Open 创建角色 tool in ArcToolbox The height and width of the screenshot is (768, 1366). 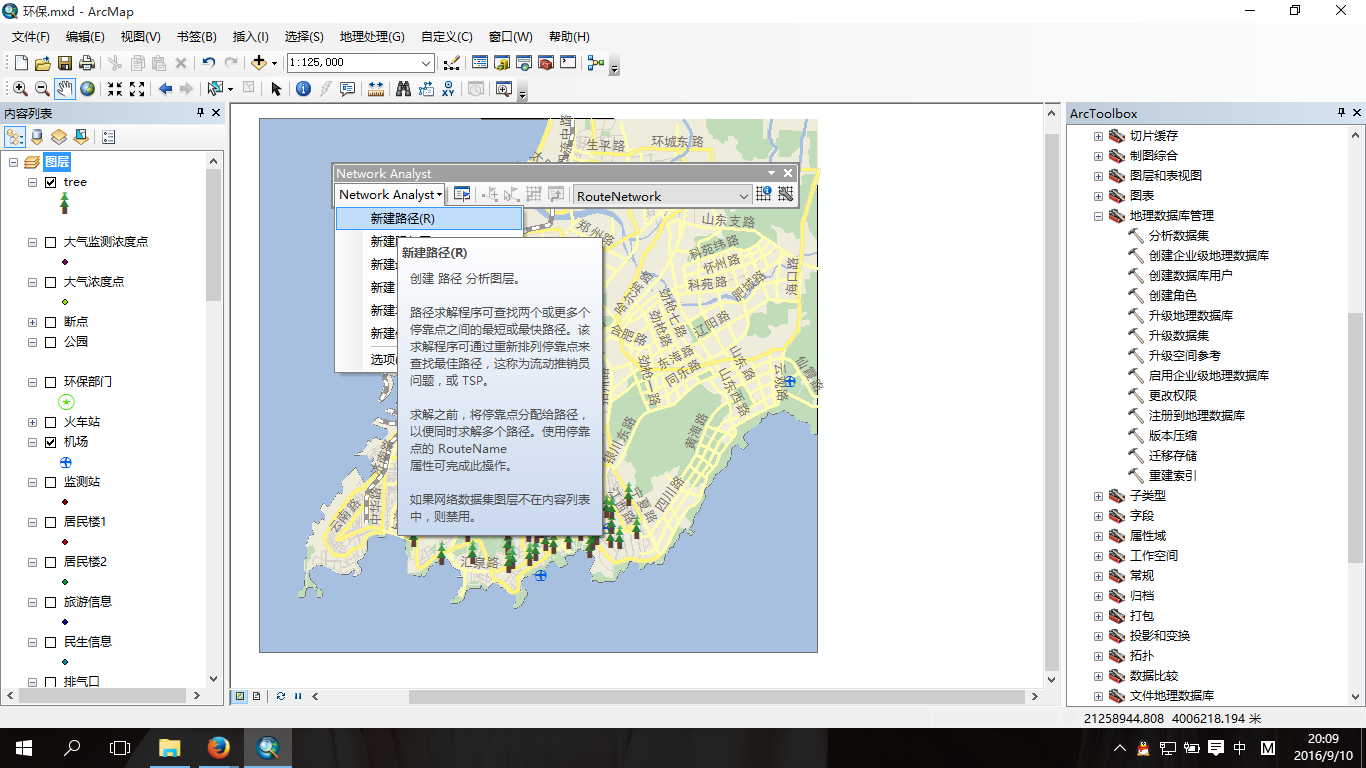pos(1172,295)
